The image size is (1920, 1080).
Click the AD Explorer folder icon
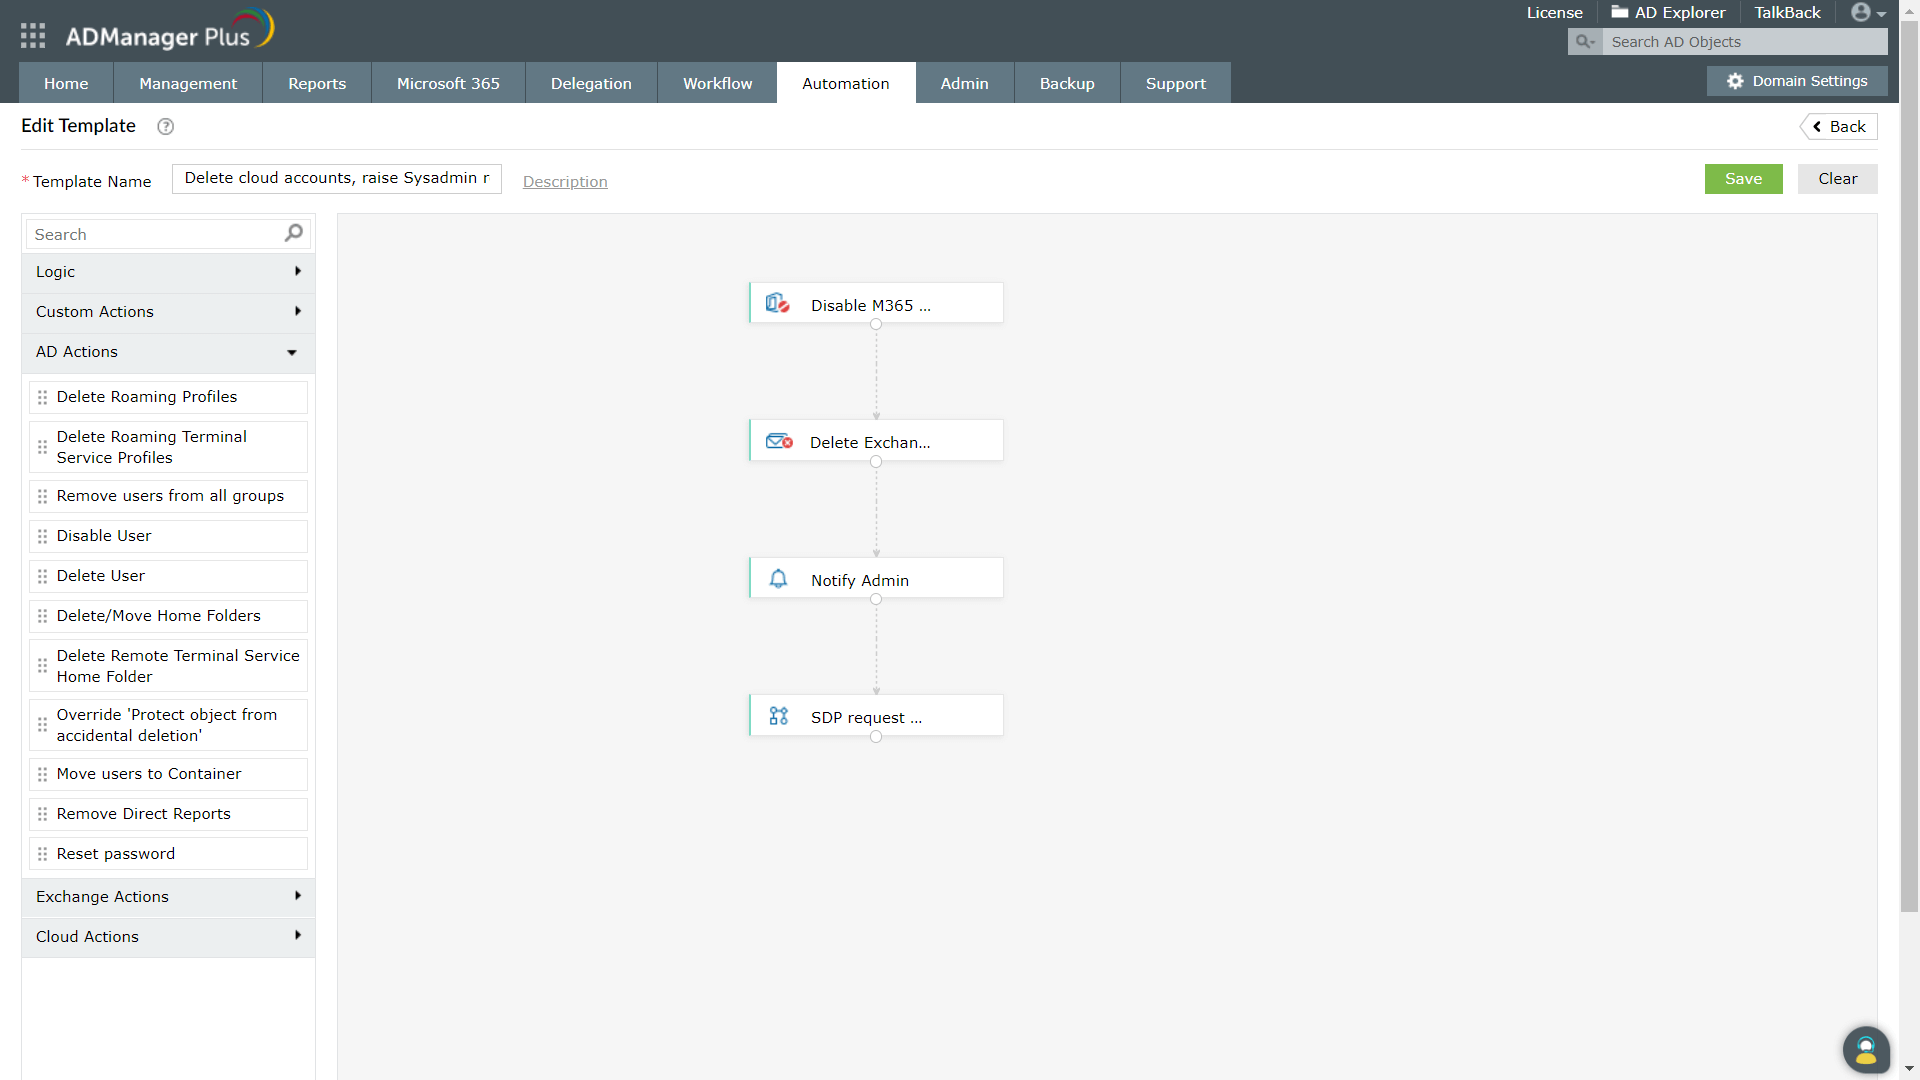pos(1619,12)
